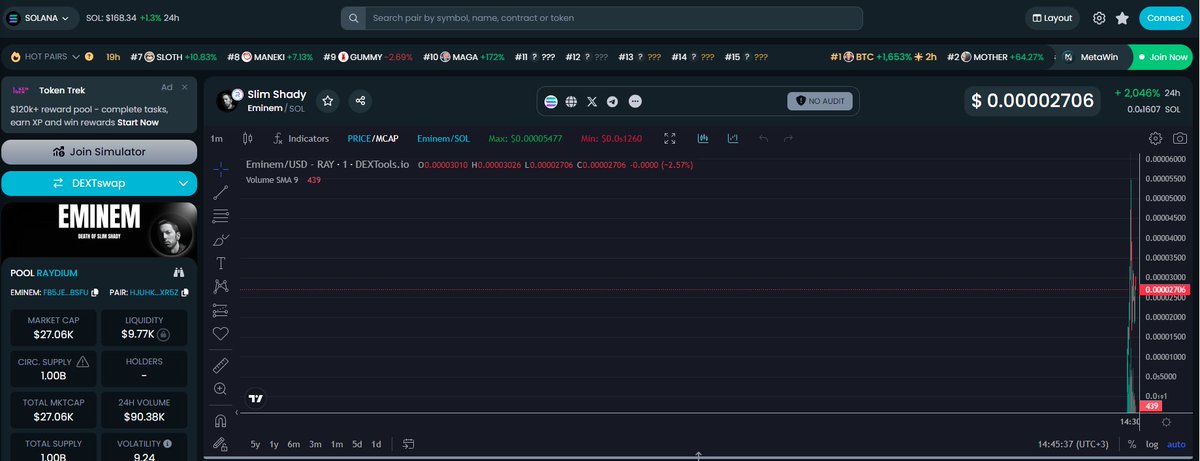Viewport: 1200px width, 461px height.
Task: Open chart settings gear icon
Action: pos(1156,138)
